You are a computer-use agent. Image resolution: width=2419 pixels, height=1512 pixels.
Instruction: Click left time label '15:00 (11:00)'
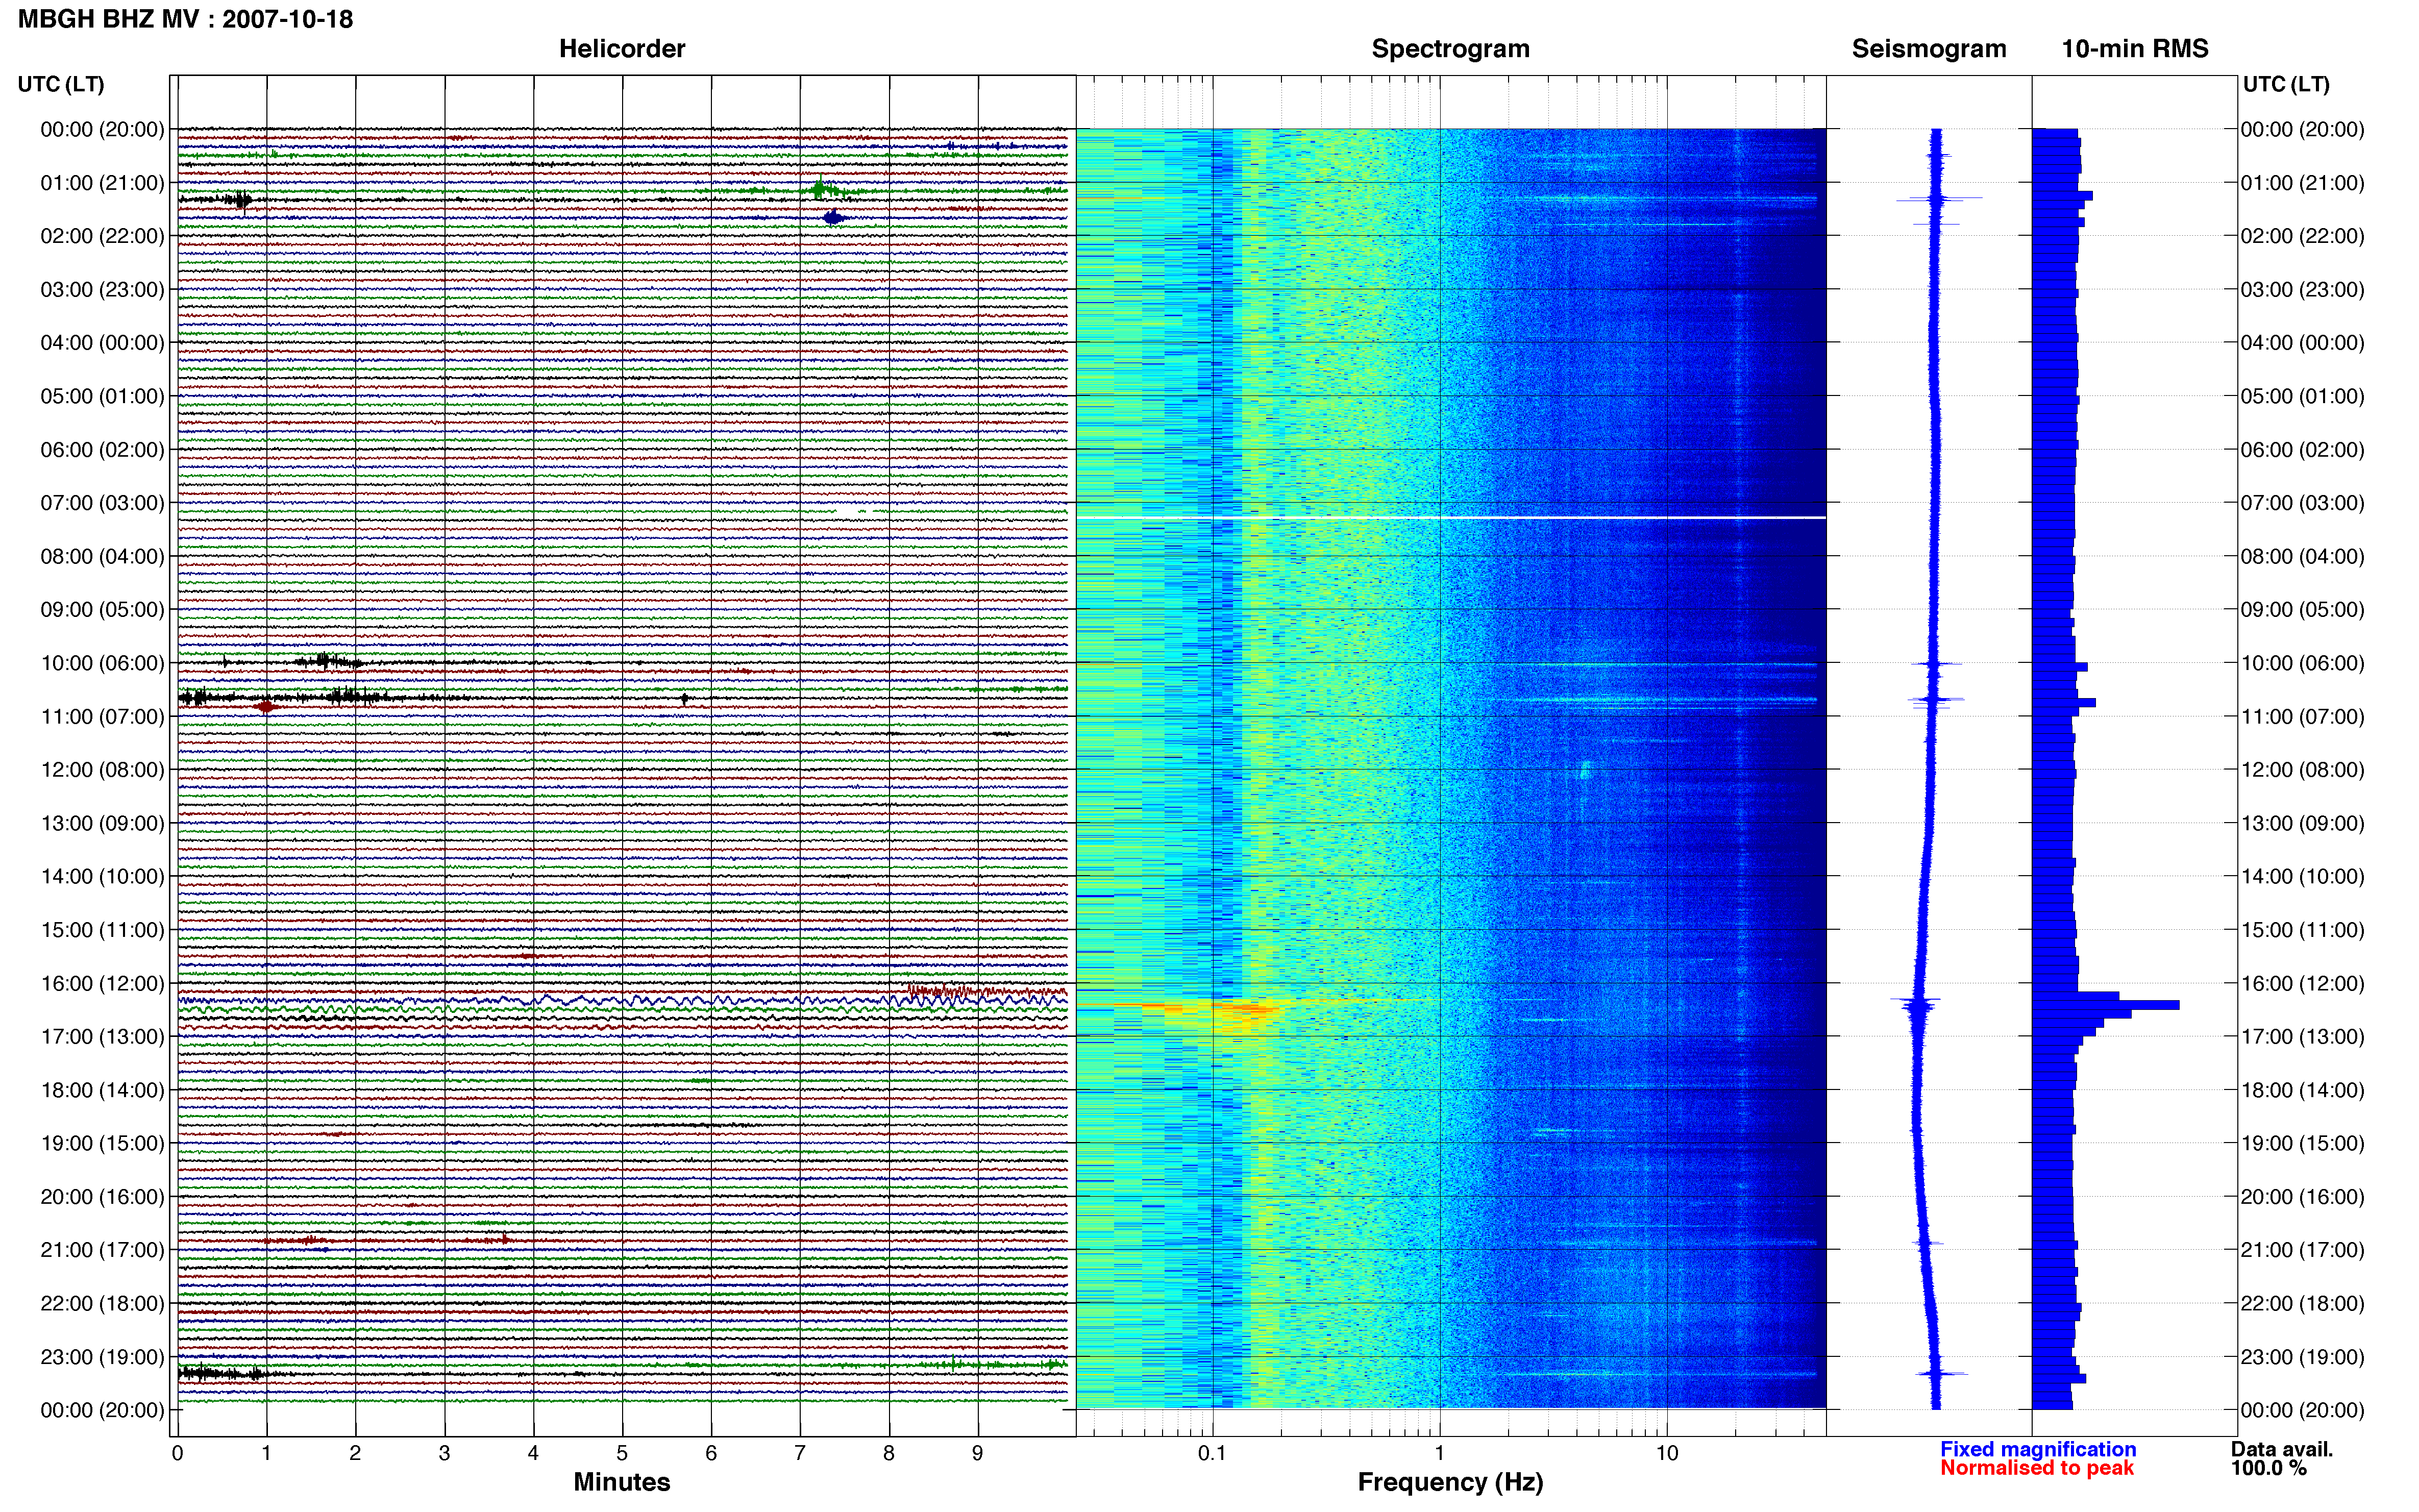102,930
